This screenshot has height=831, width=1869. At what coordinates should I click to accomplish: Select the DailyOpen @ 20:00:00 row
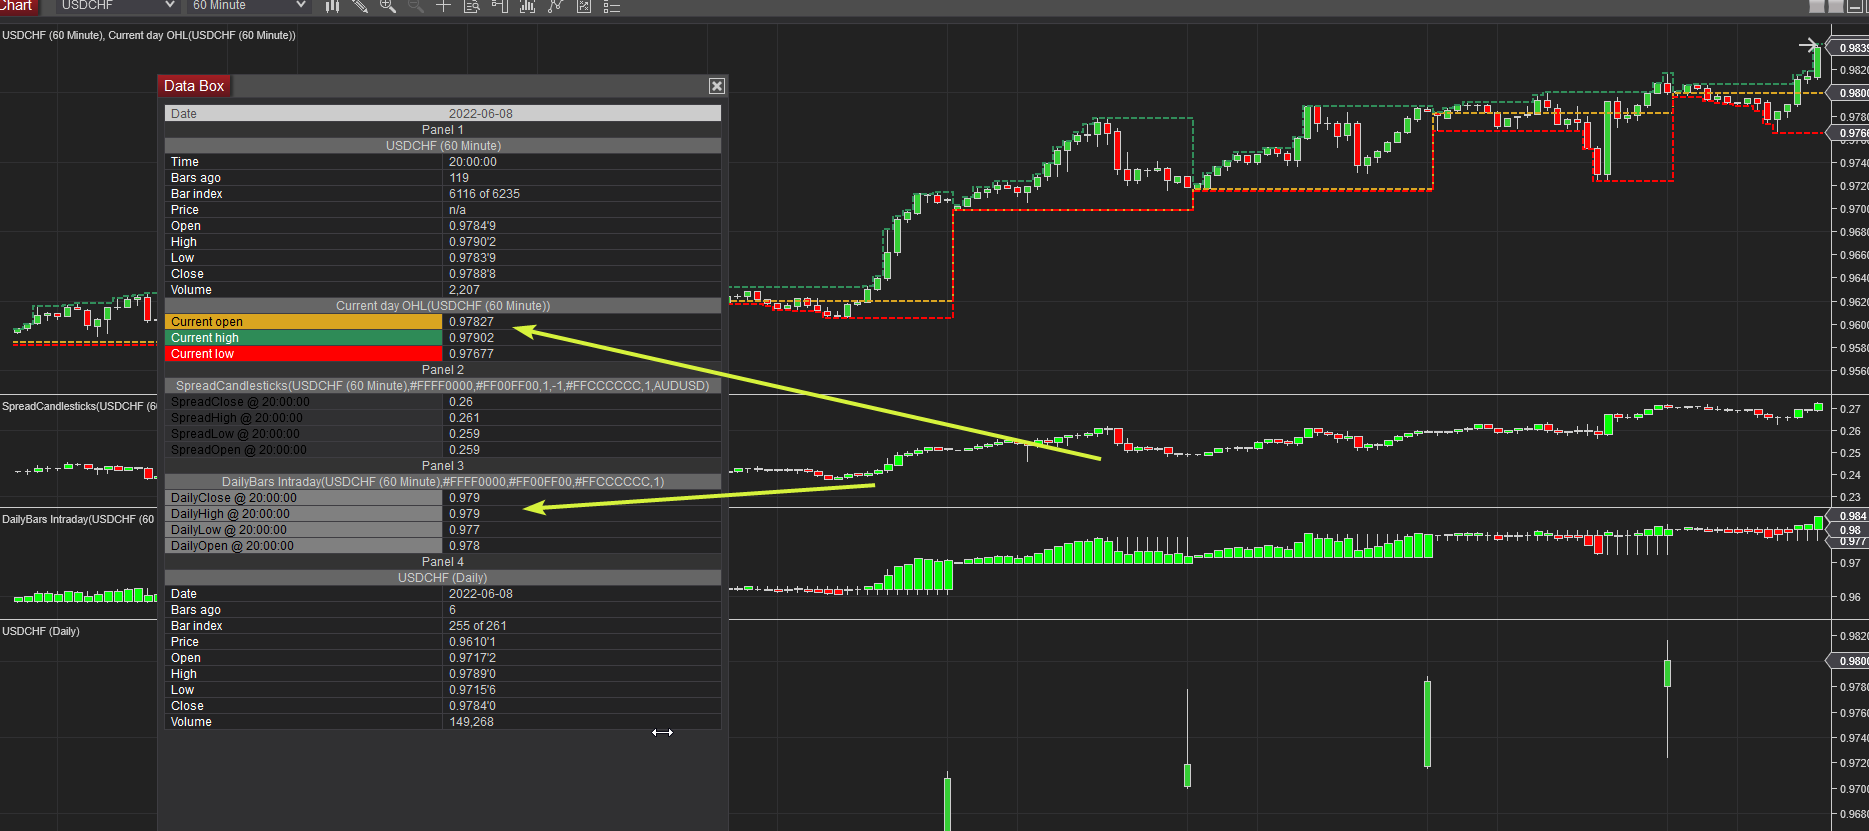(x=443, y=545)
